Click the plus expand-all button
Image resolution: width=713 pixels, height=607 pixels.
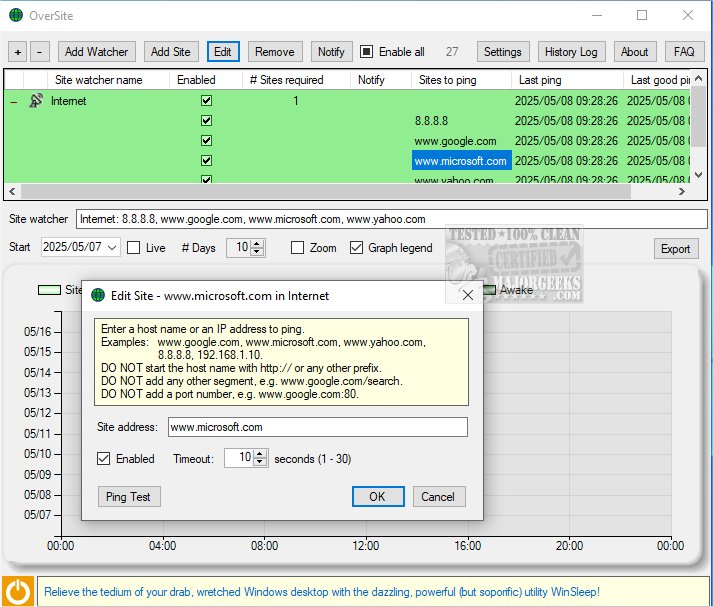tap(18, 52)
